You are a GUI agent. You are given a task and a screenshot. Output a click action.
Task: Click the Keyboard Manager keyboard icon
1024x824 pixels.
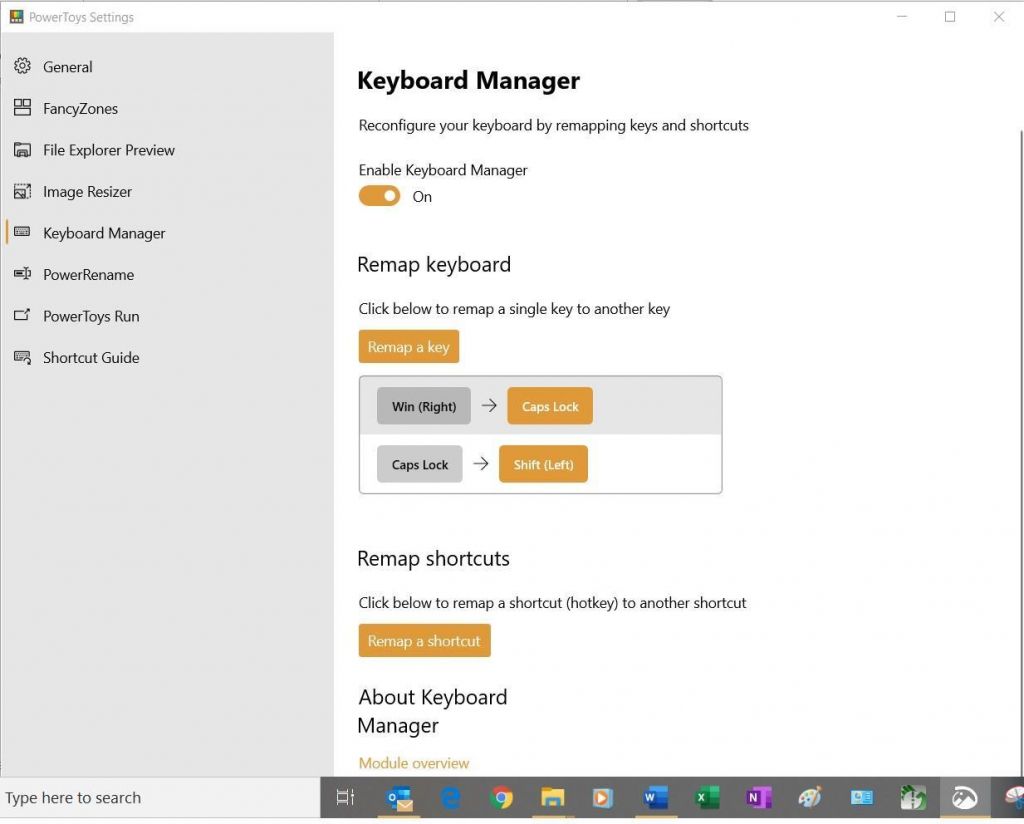point(22,233)
